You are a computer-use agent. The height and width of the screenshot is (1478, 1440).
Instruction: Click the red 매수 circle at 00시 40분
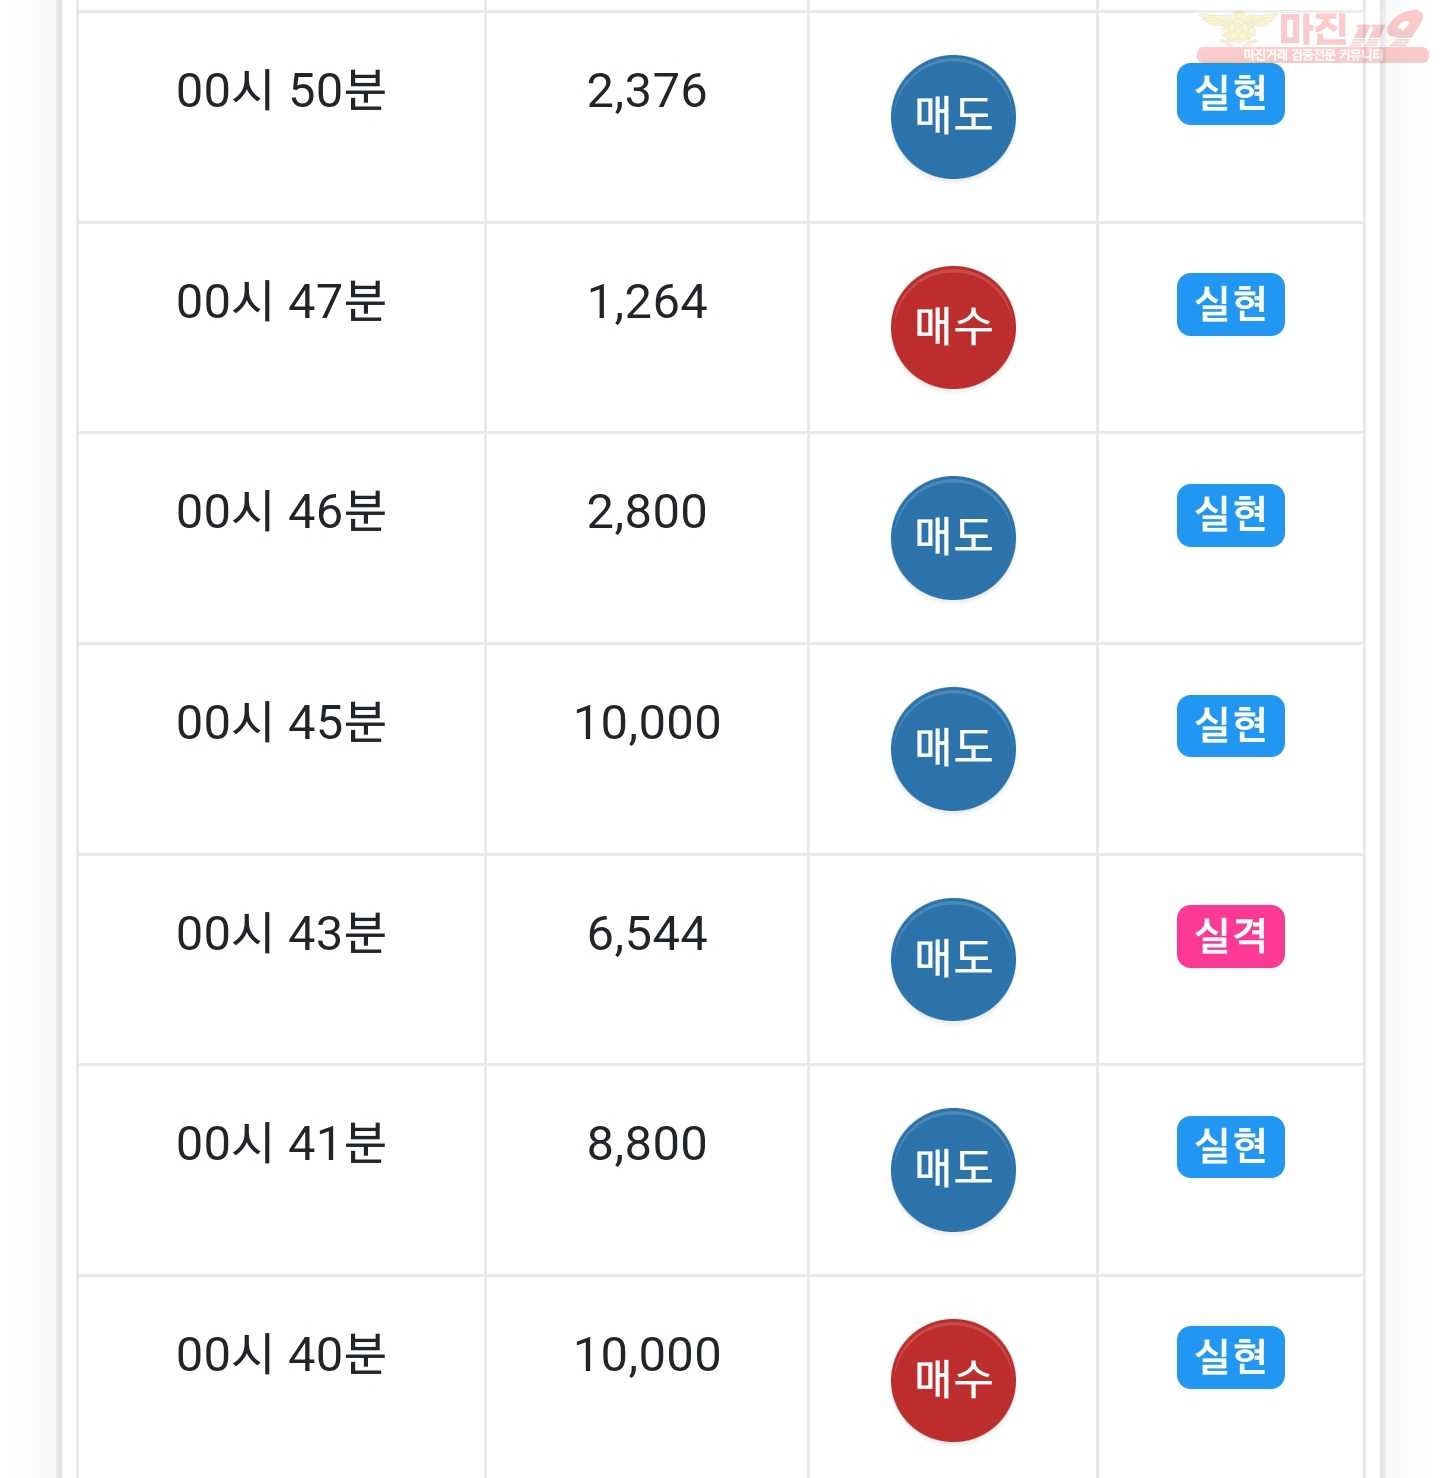[x=953, y=1381]
